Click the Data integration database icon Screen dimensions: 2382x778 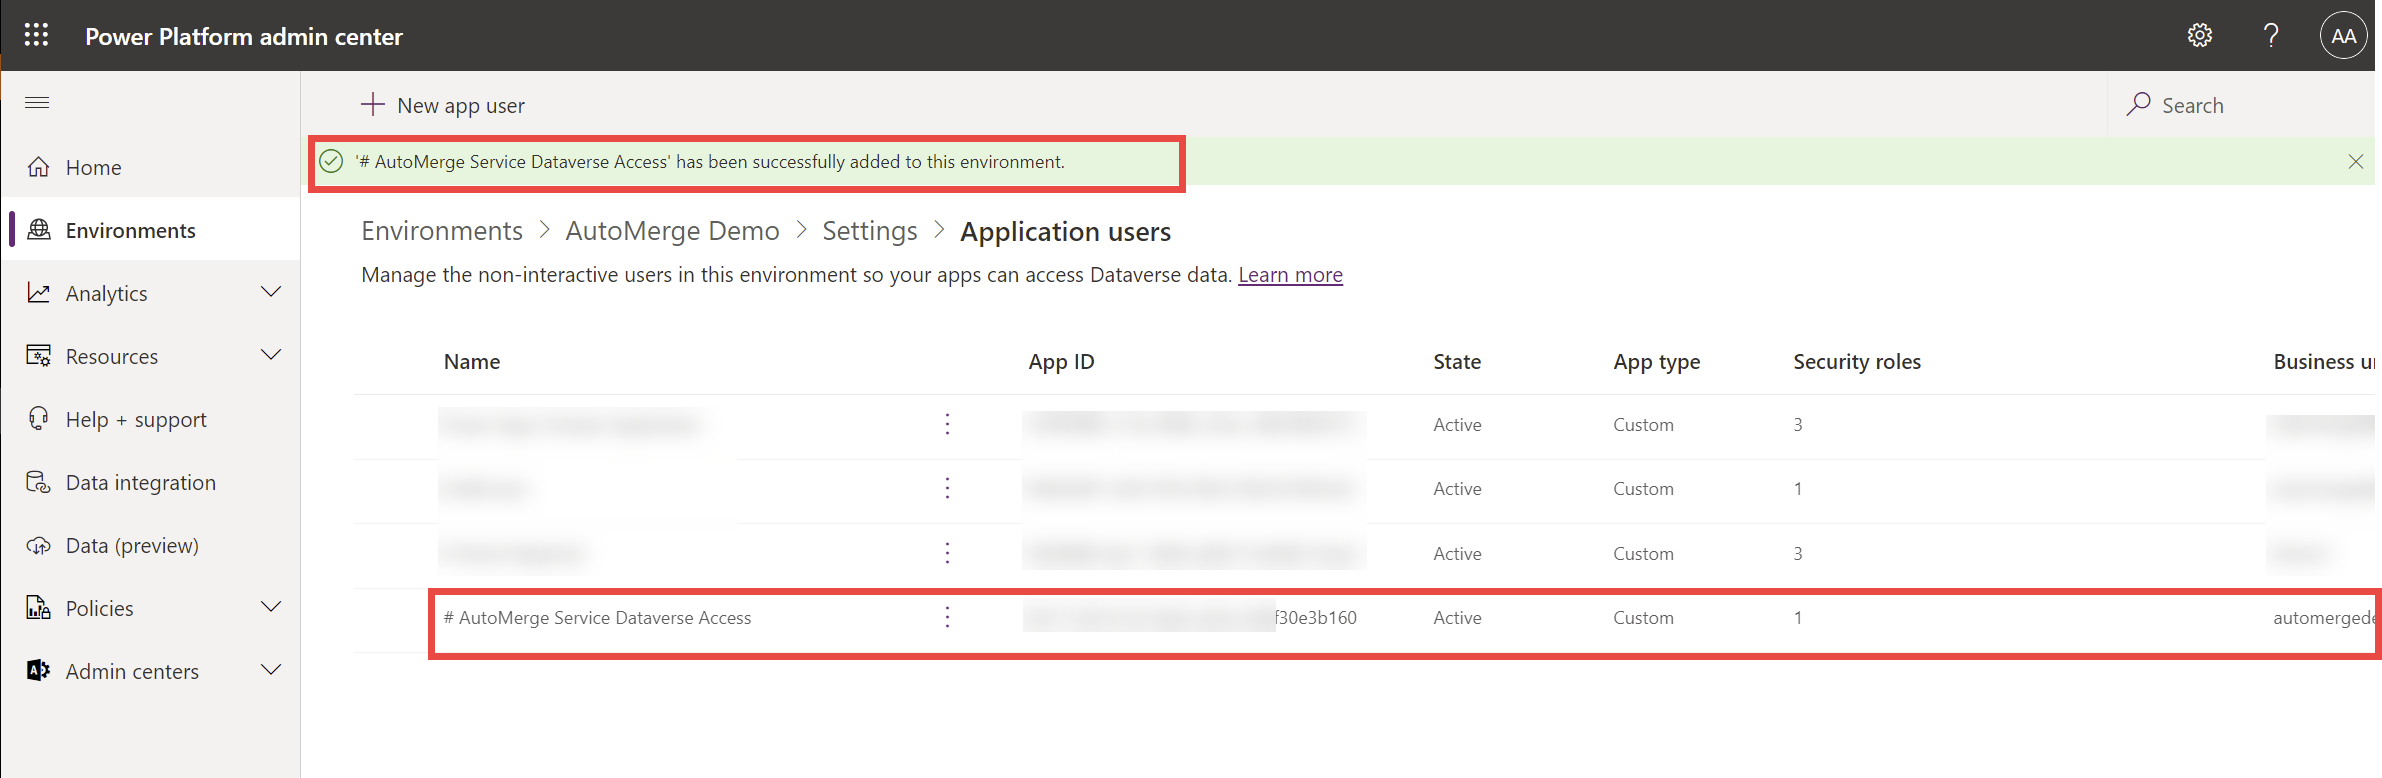[x=39, y=482]
